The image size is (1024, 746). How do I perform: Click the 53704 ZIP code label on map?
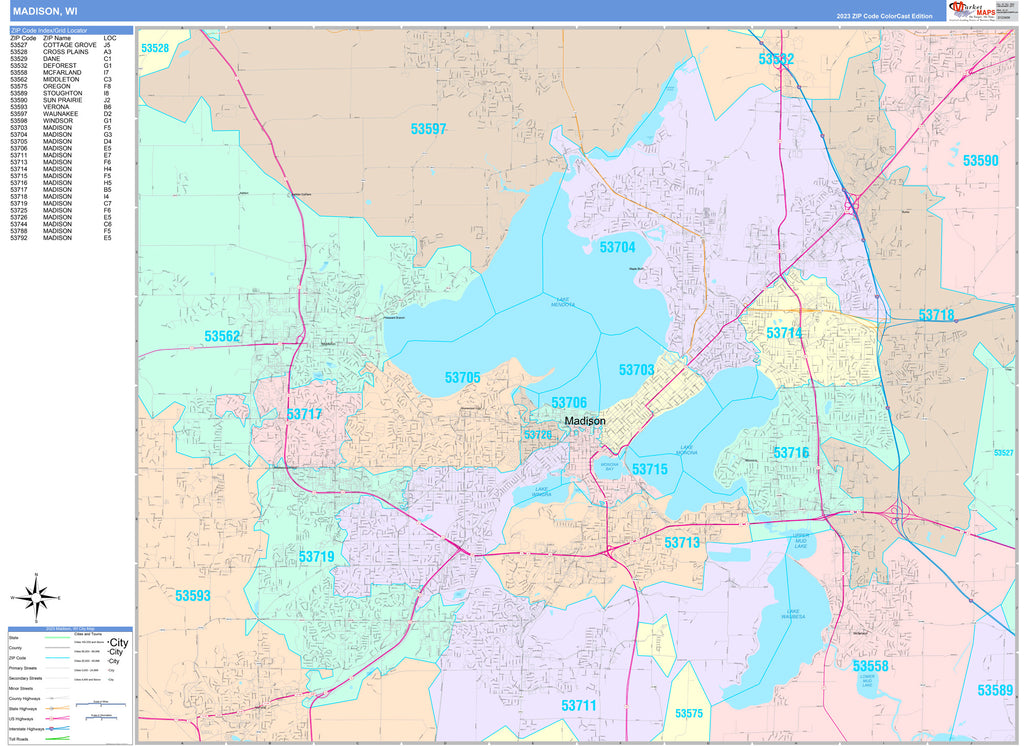(x=617, y=247)
